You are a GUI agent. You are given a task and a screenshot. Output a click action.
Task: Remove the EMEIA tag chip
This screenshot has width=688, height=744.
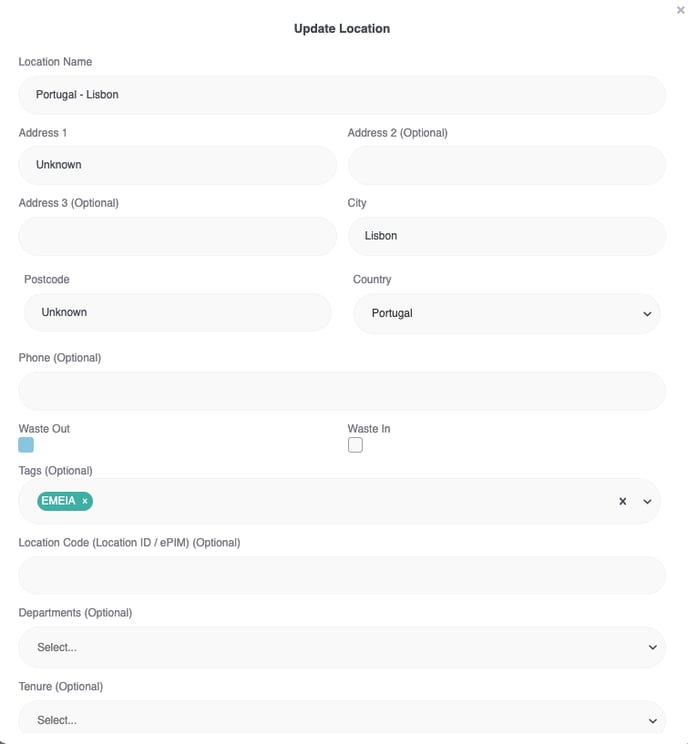[x=85, y=501]
